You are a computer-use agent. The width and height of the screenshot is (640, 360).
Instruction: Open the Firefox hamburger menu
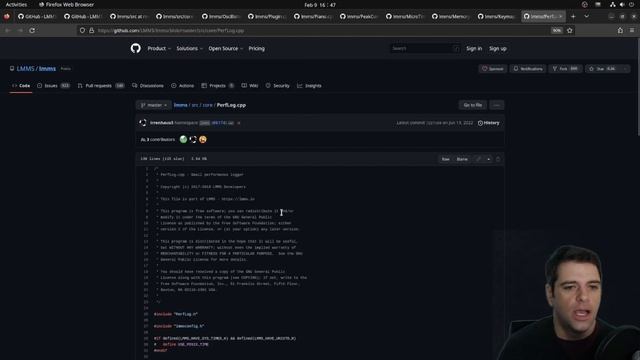pos(632,30)
